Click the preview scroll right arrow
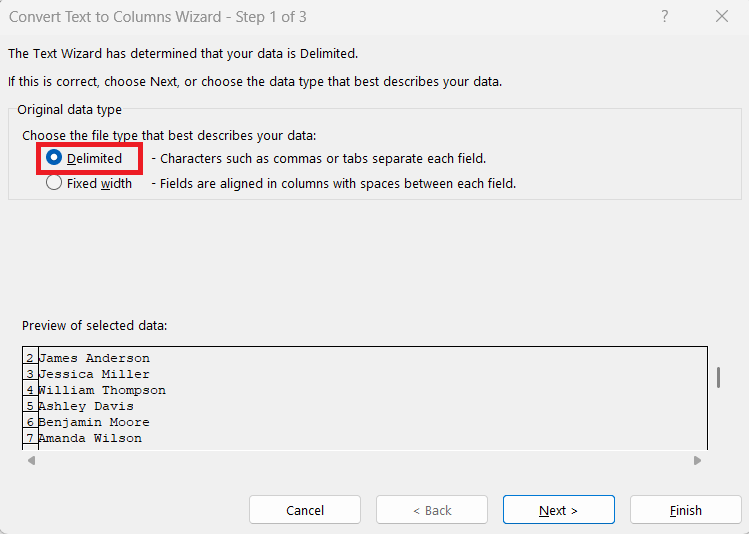The image size is (749, 534). [697, 460]
